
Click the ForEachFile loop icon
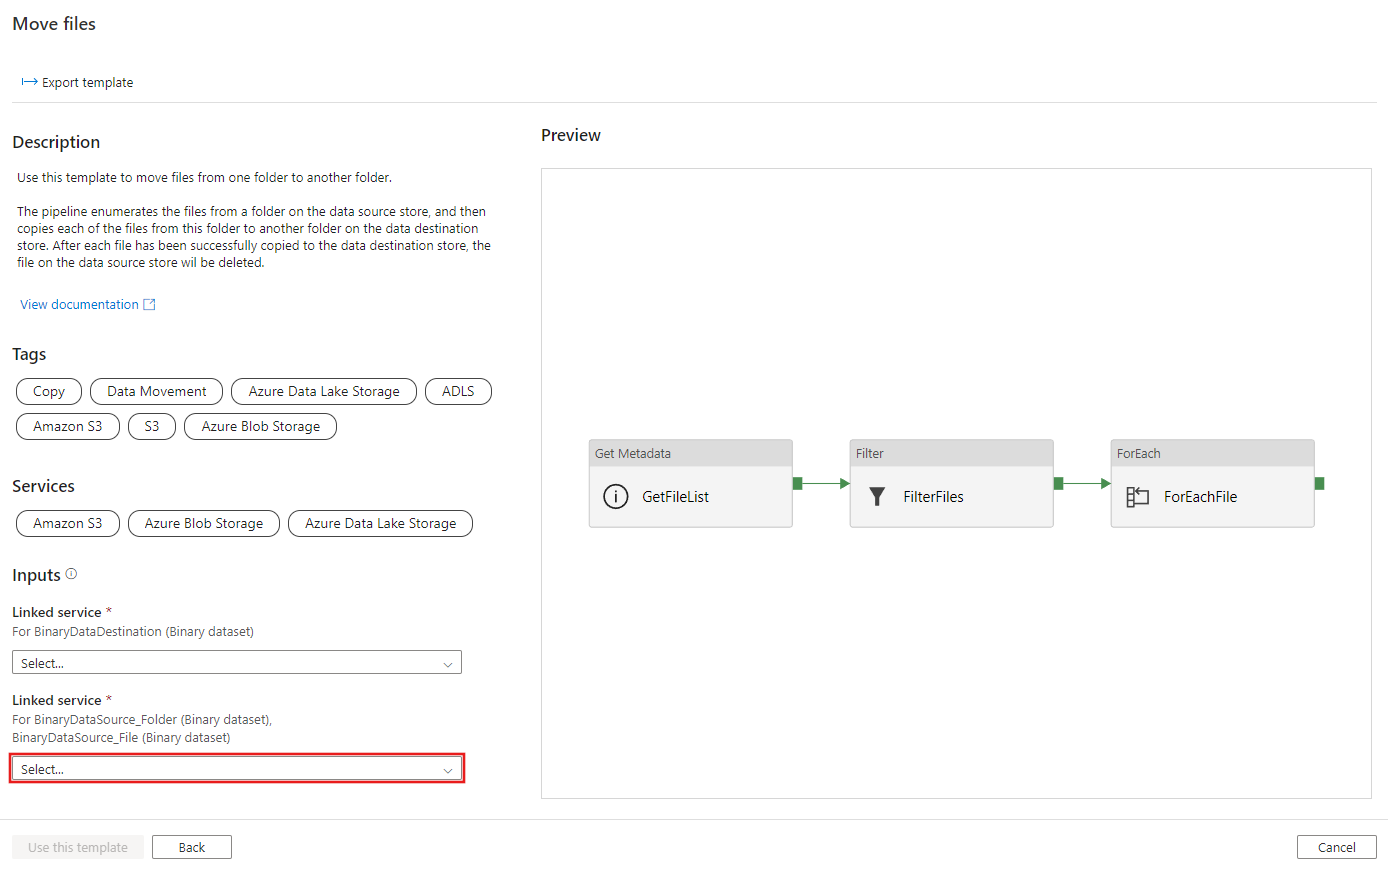[x=1138, y=496]
